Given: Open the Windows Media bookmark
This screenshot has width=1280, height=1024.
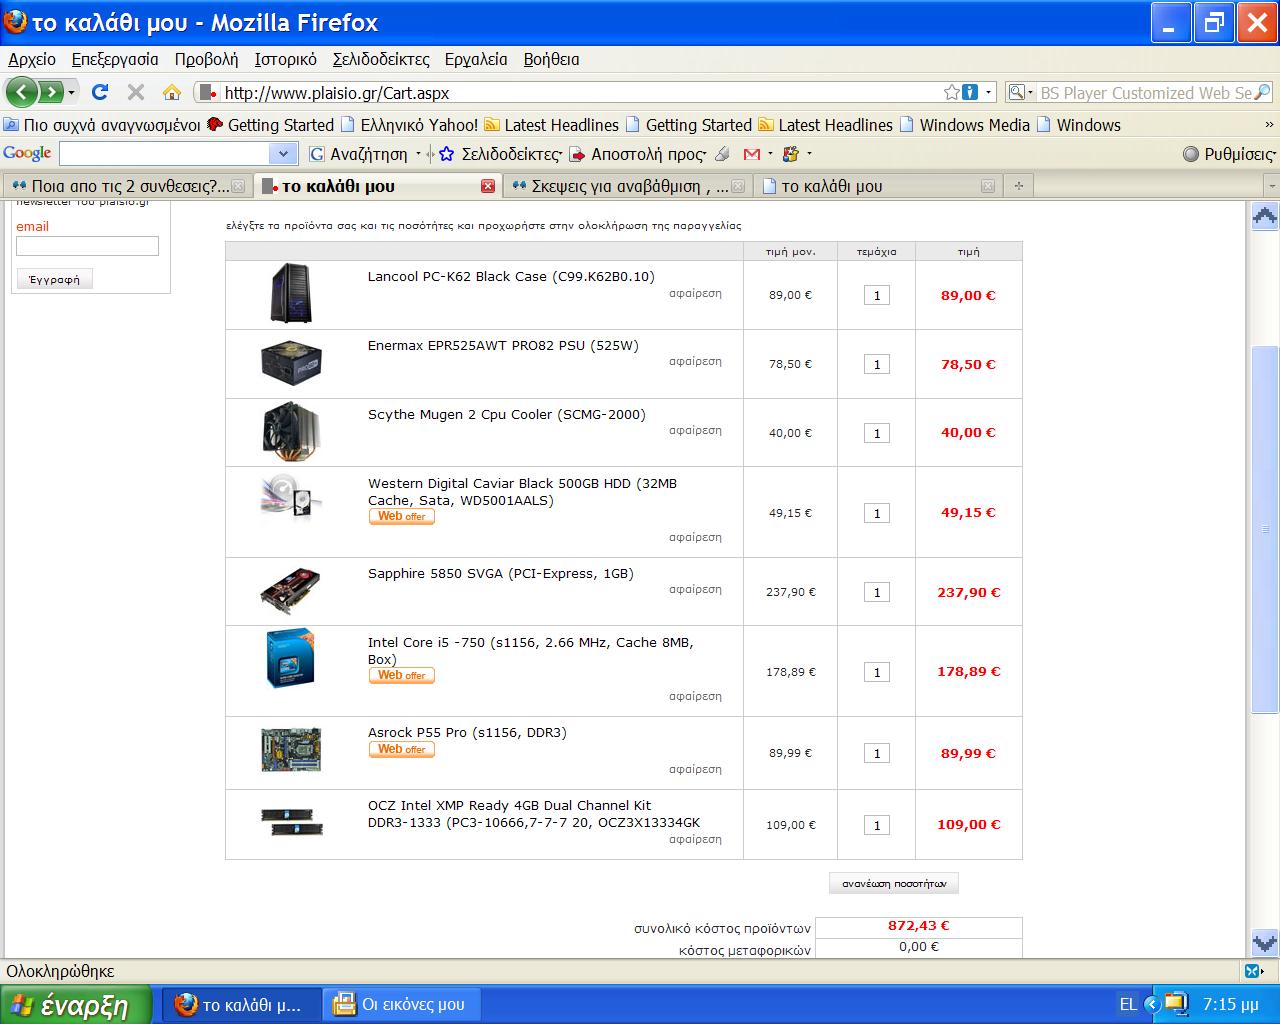Looking at the screenshot, I should [x=964, y=125].
